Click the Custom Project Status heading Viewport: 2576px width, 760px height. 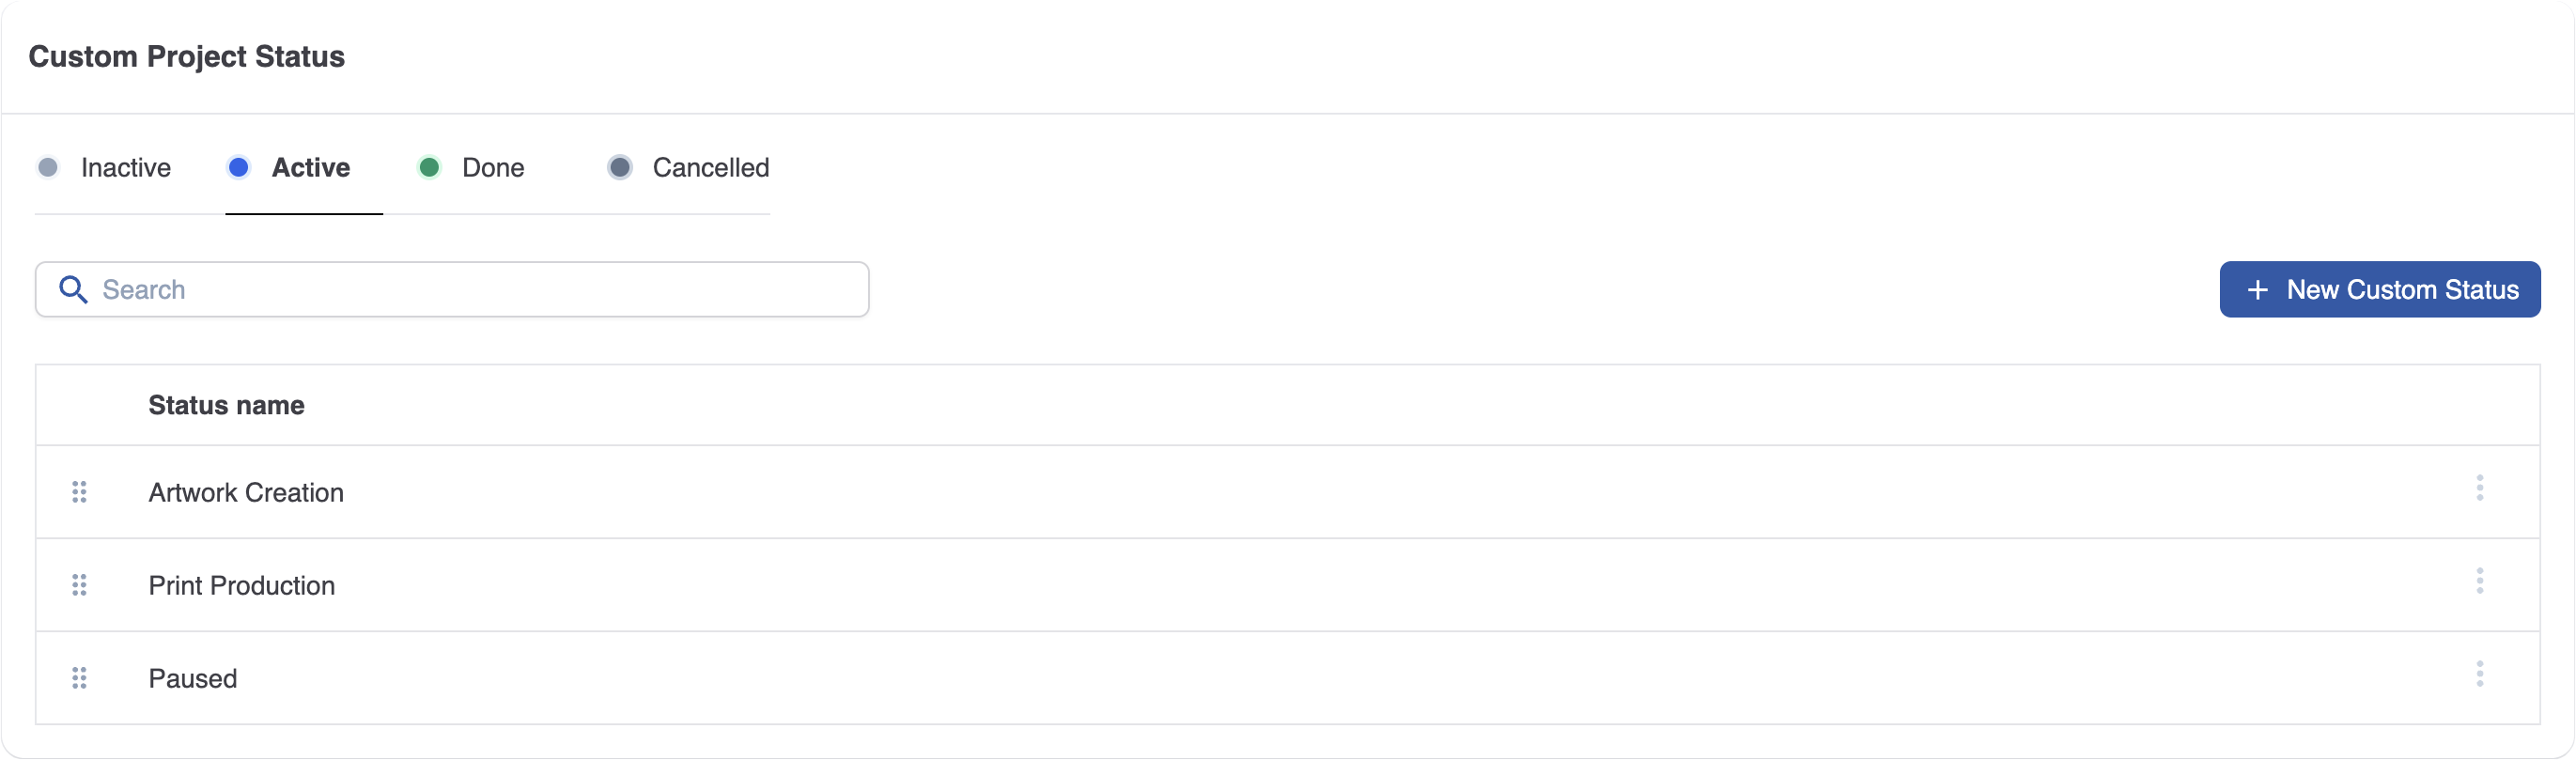point(186,57)
